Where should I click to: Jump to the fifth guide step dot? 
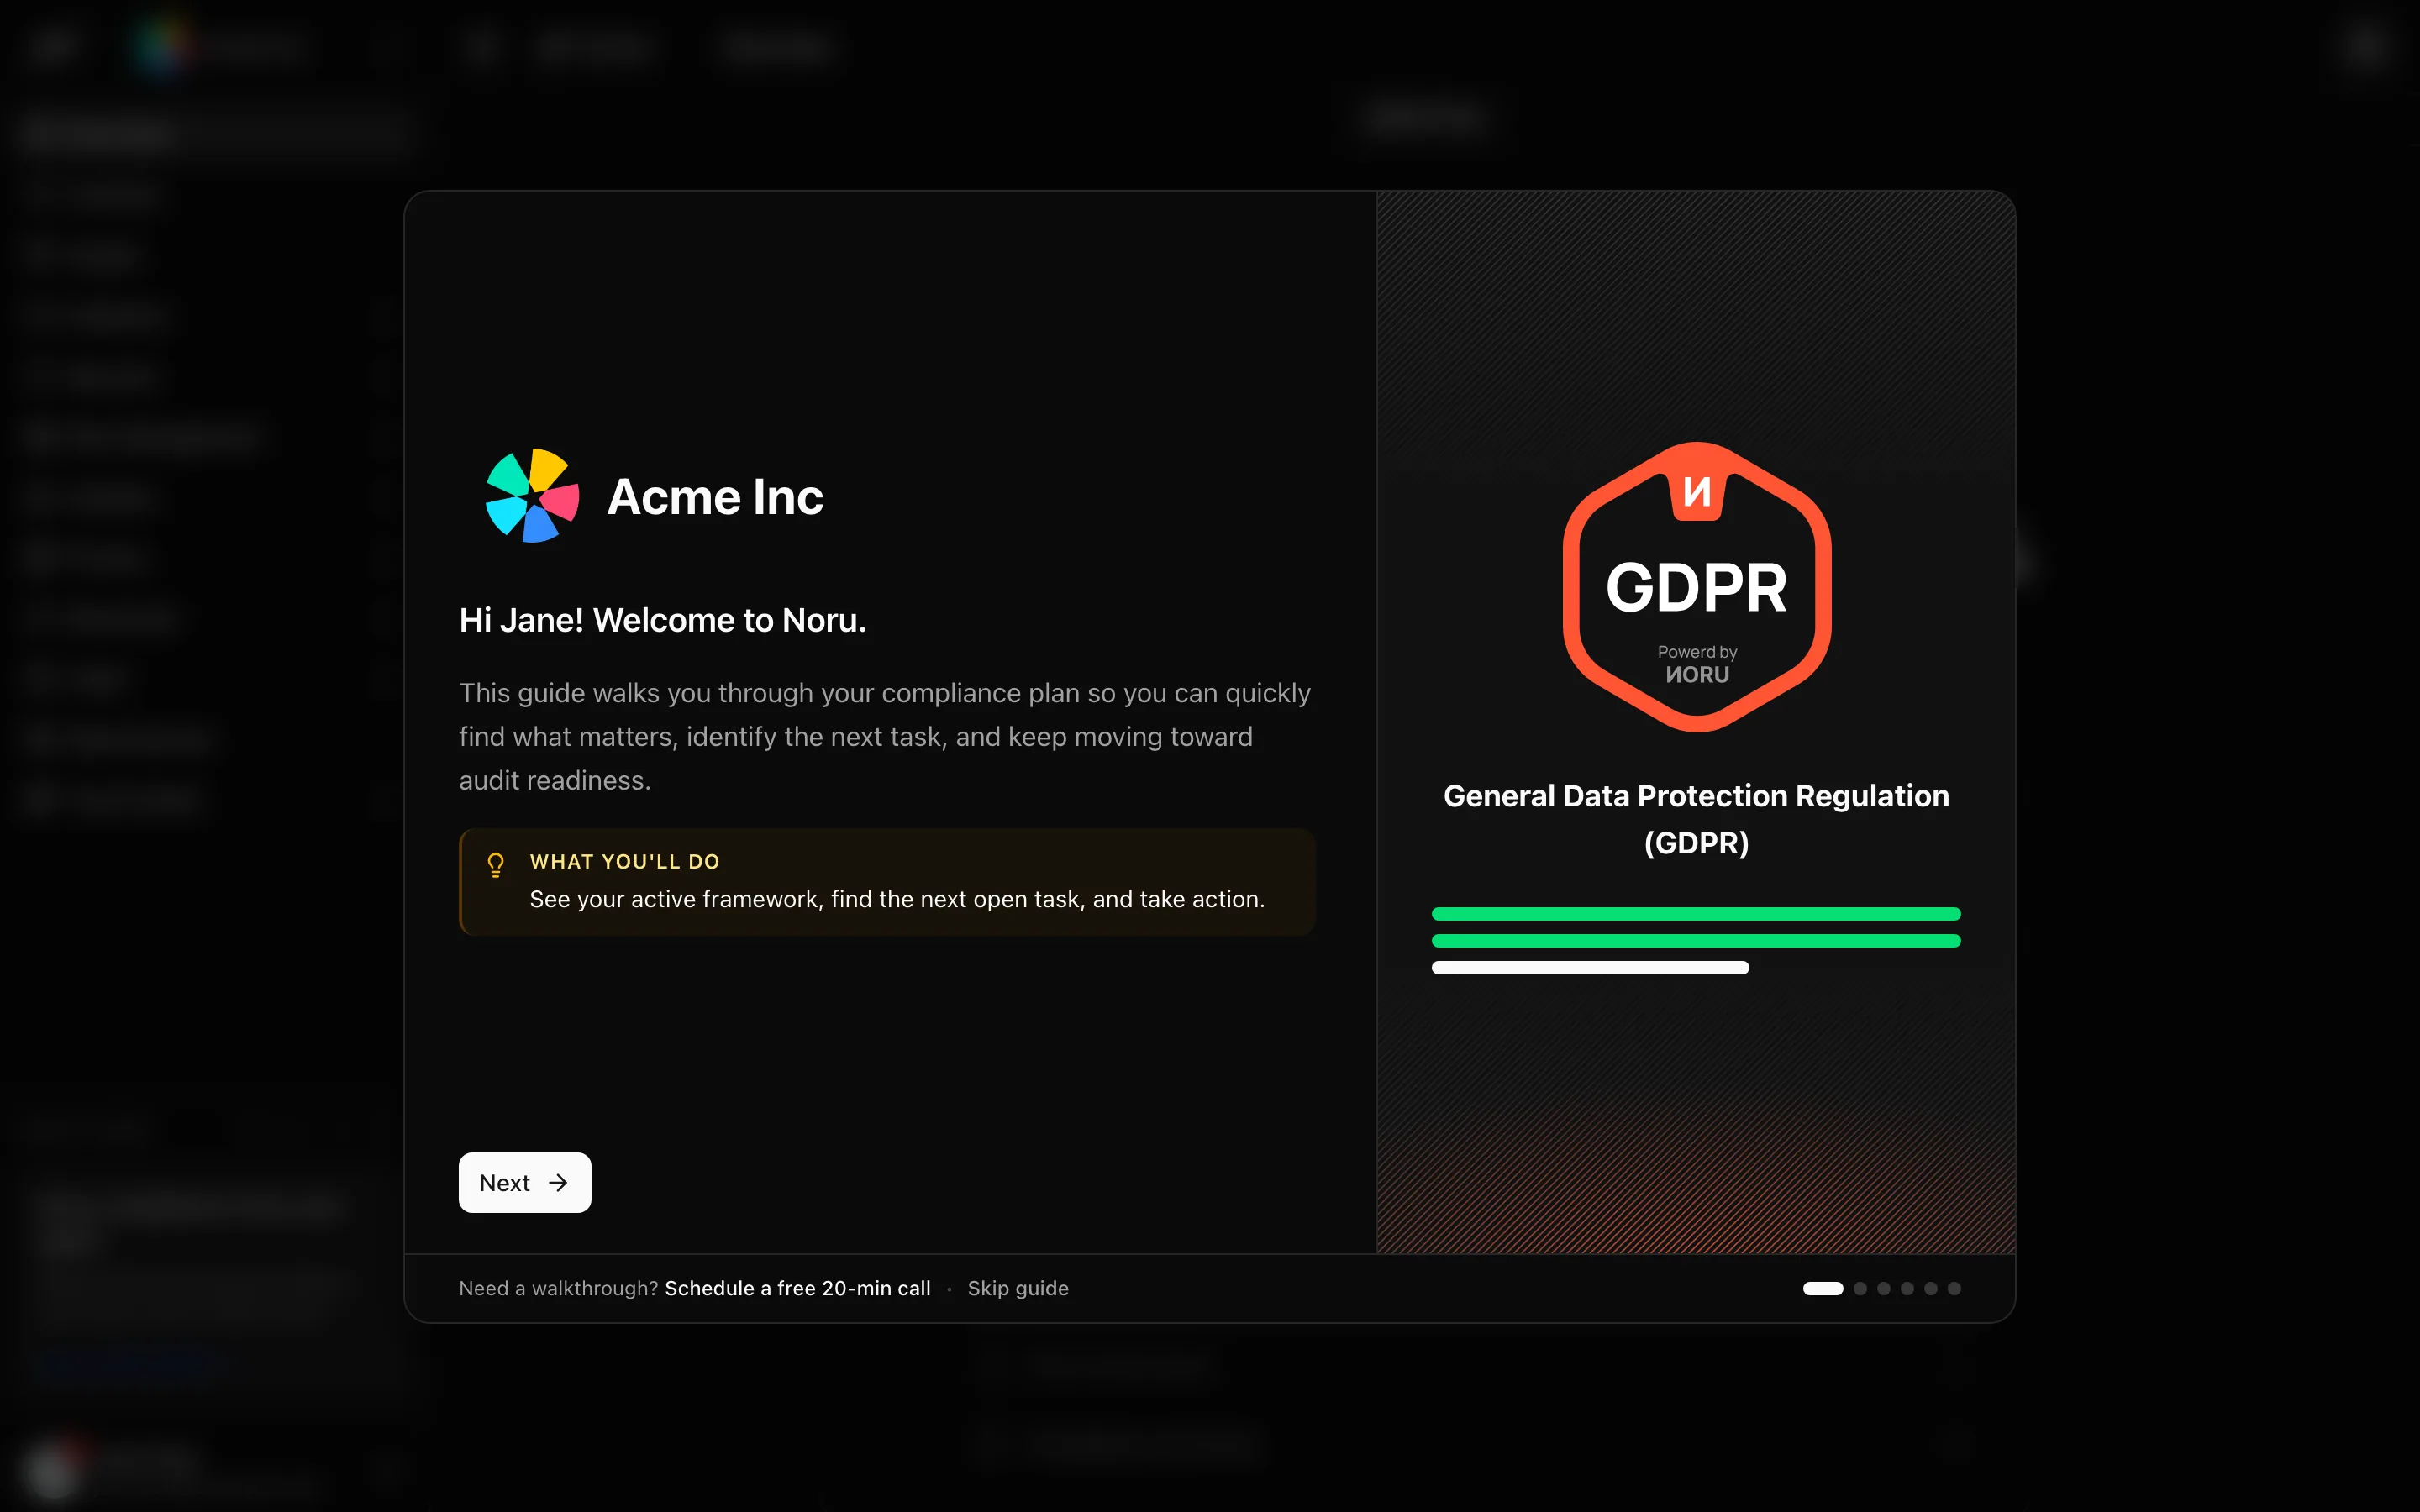1930,1288
